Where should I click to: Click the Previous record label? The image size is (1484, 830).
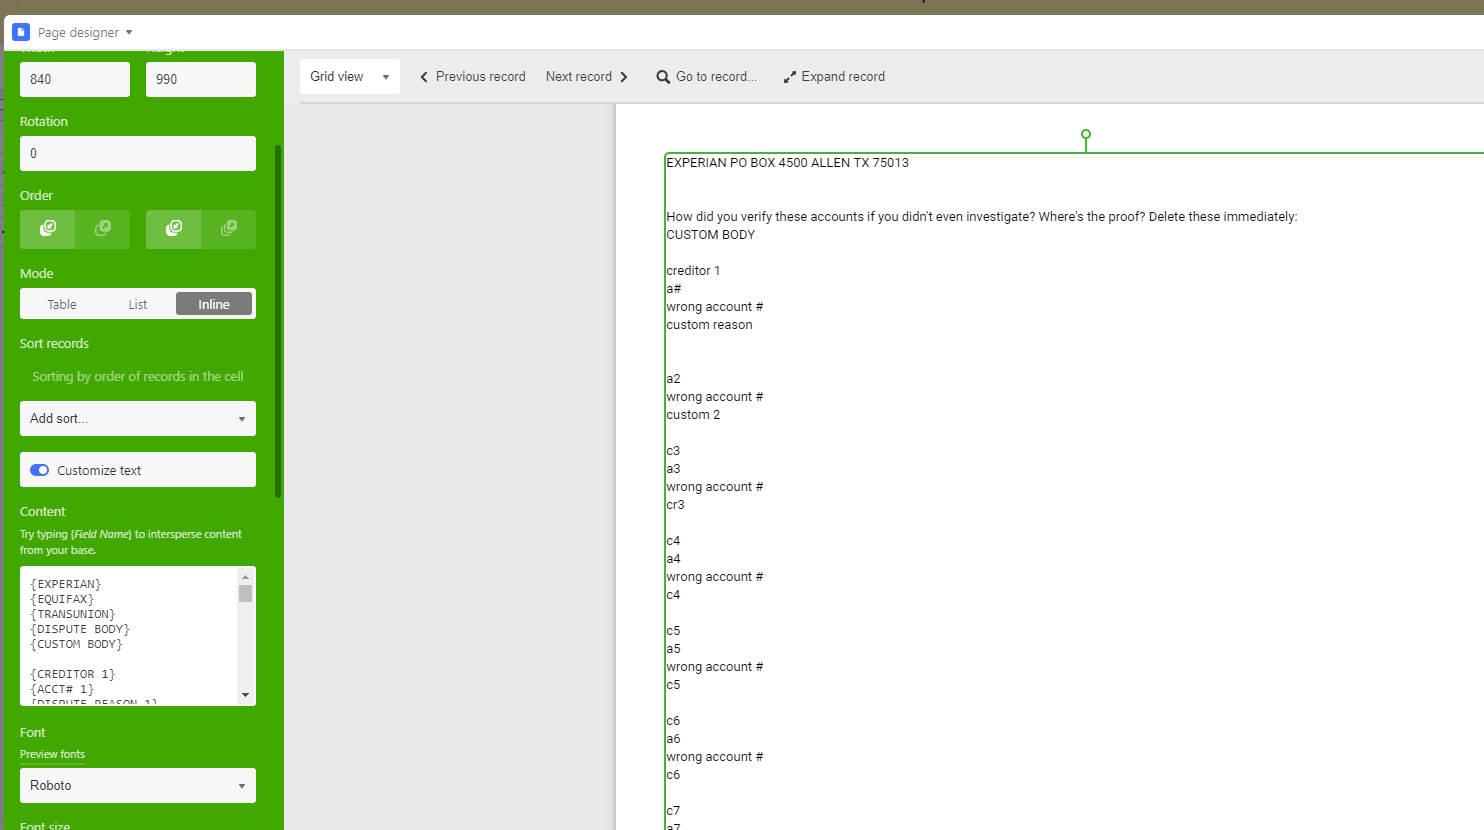pos(481,77)
